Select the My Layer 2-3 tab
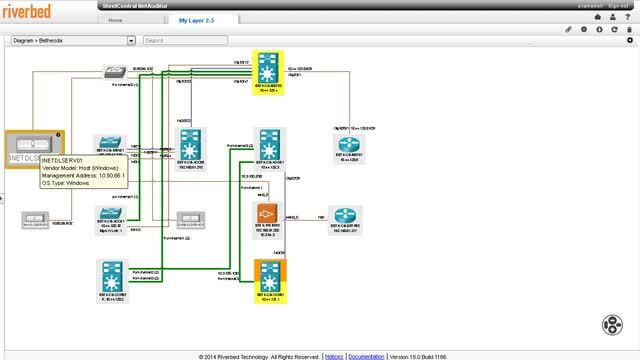The image size is (640, 360). coord(196,20)
